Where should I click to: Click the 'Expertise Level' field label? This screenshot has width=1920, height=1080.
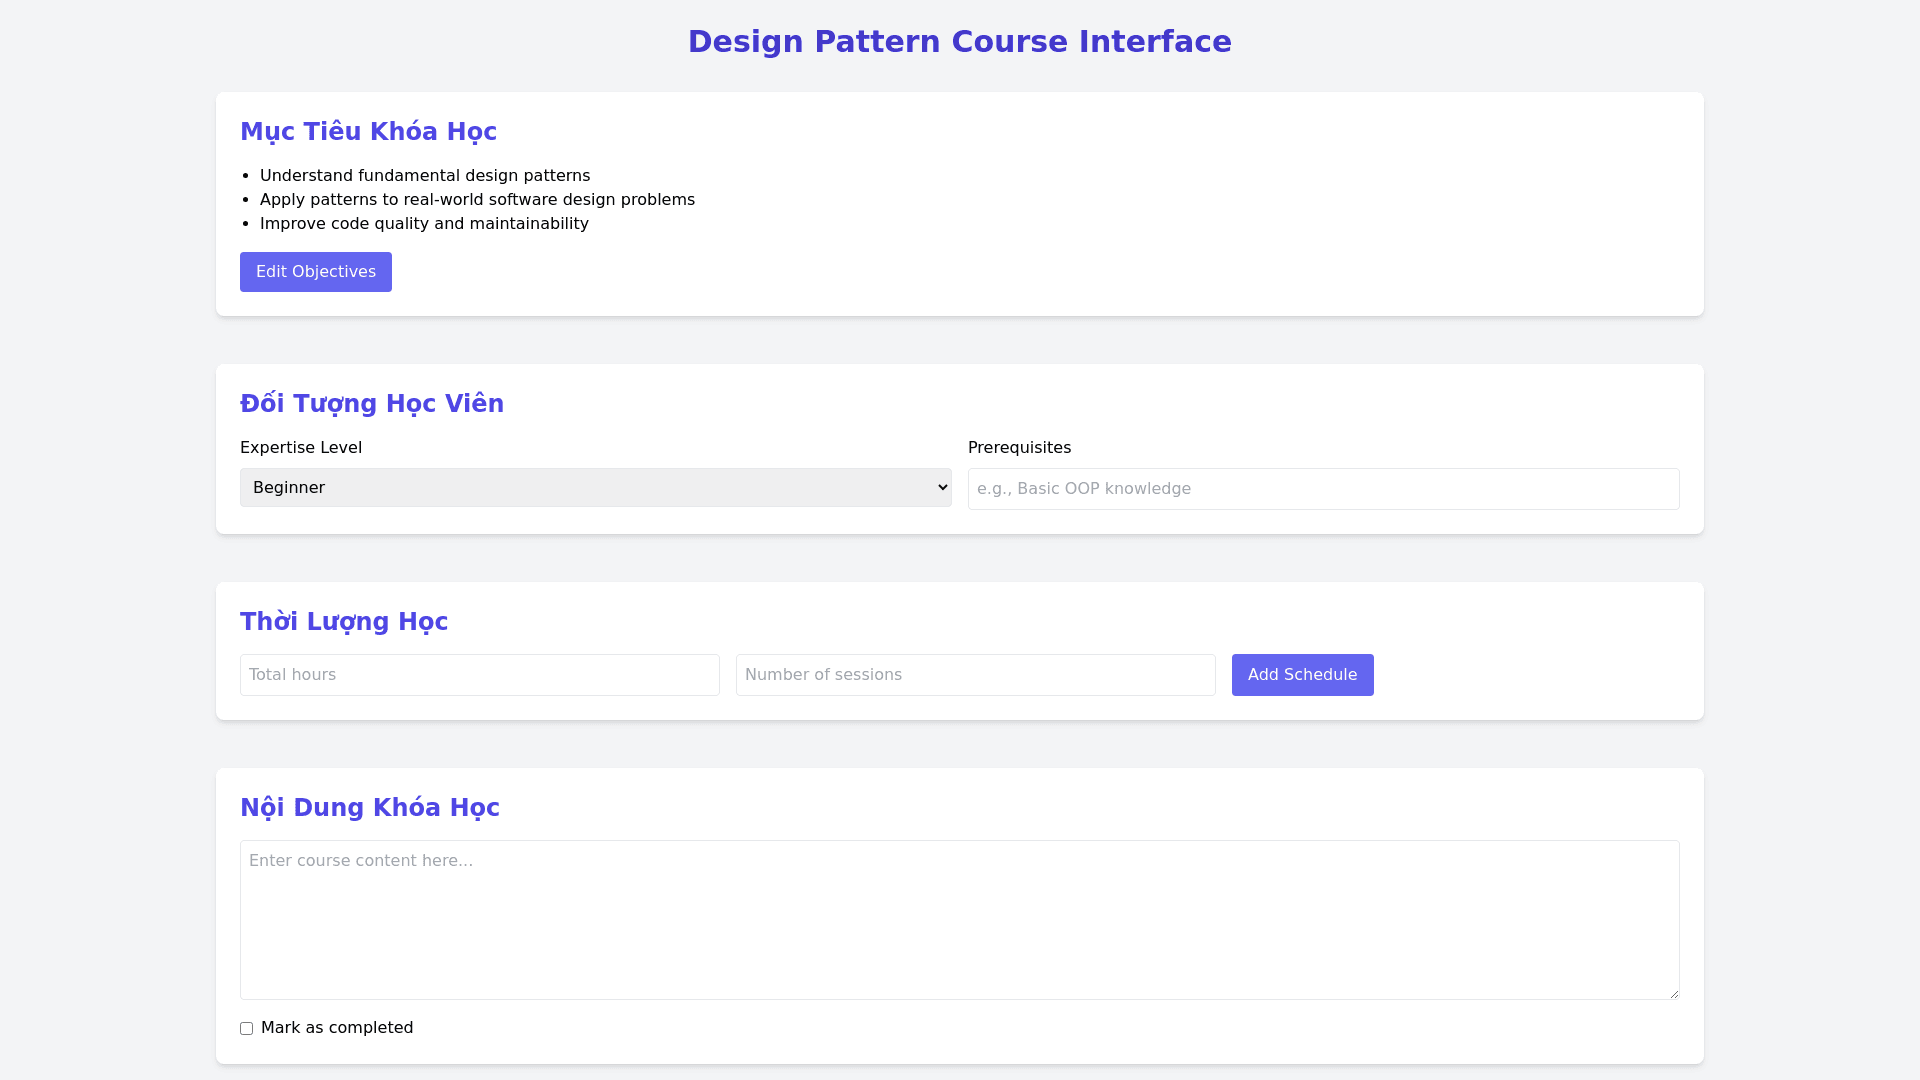tap(301, 448)
